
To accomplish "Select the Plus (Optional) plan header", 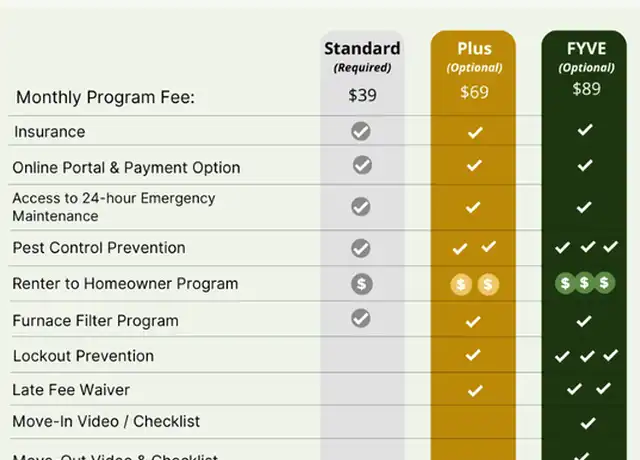I will (x=474, y=57).
